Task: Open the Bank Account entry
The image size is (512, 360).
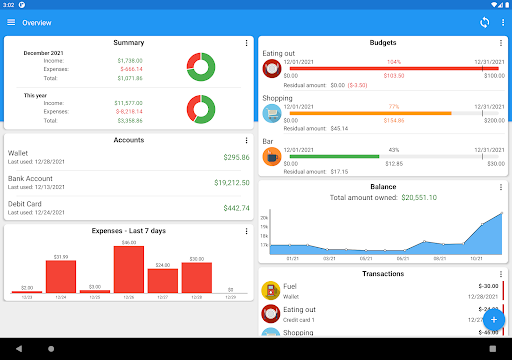Action: tap(129, 183)
